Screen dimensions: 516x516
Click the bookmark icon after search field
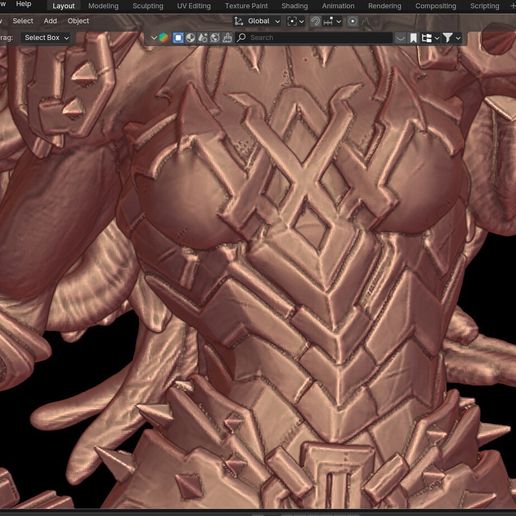pos(413,38)
